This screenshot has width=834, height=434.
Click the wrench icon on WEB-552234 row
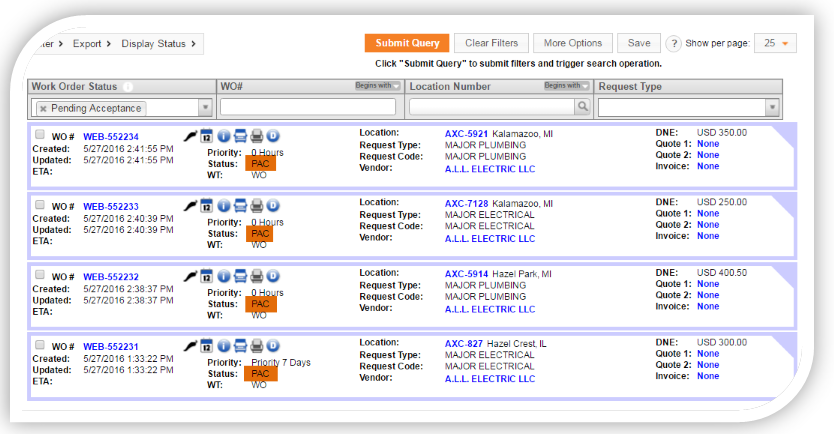[190, 135]
